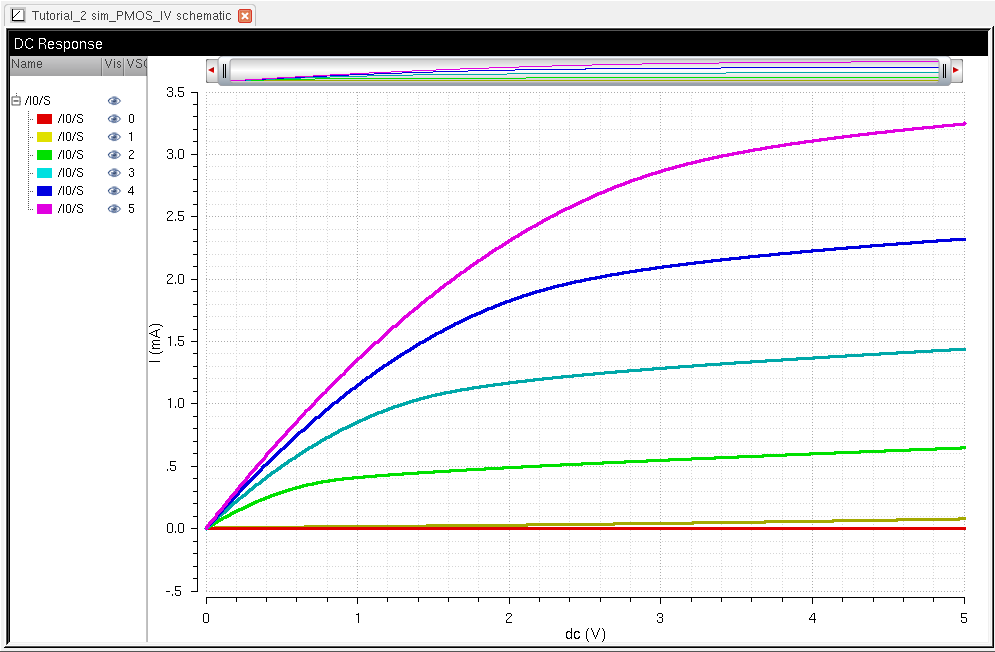The image size is (995, 652).
Task: Toggle visibility eye of the parent /I0/S group
Action: click(114, 101)
